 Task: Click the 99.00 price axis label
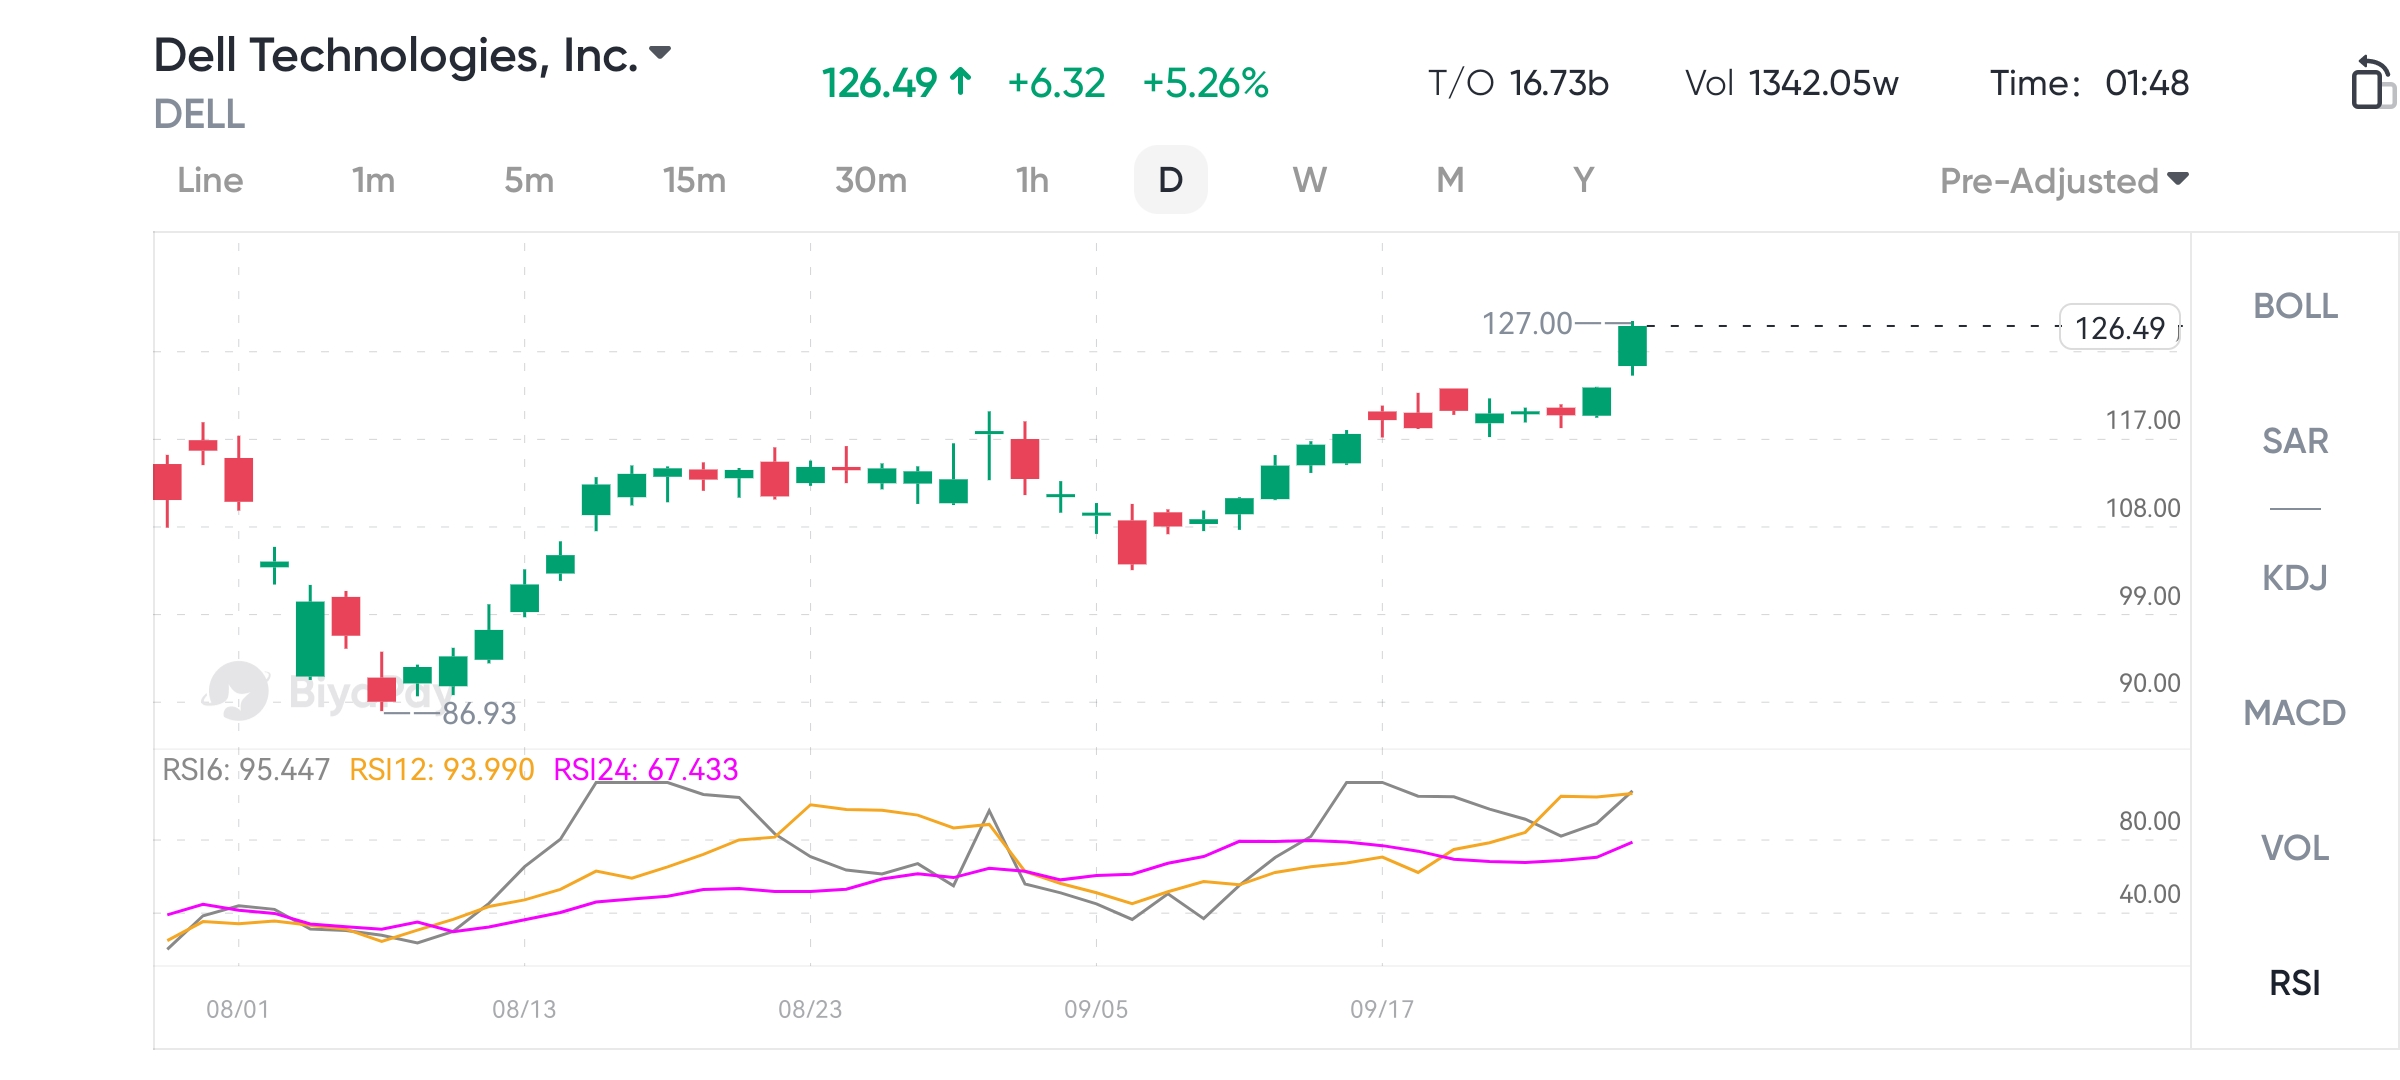click(x=2149, y=596)
